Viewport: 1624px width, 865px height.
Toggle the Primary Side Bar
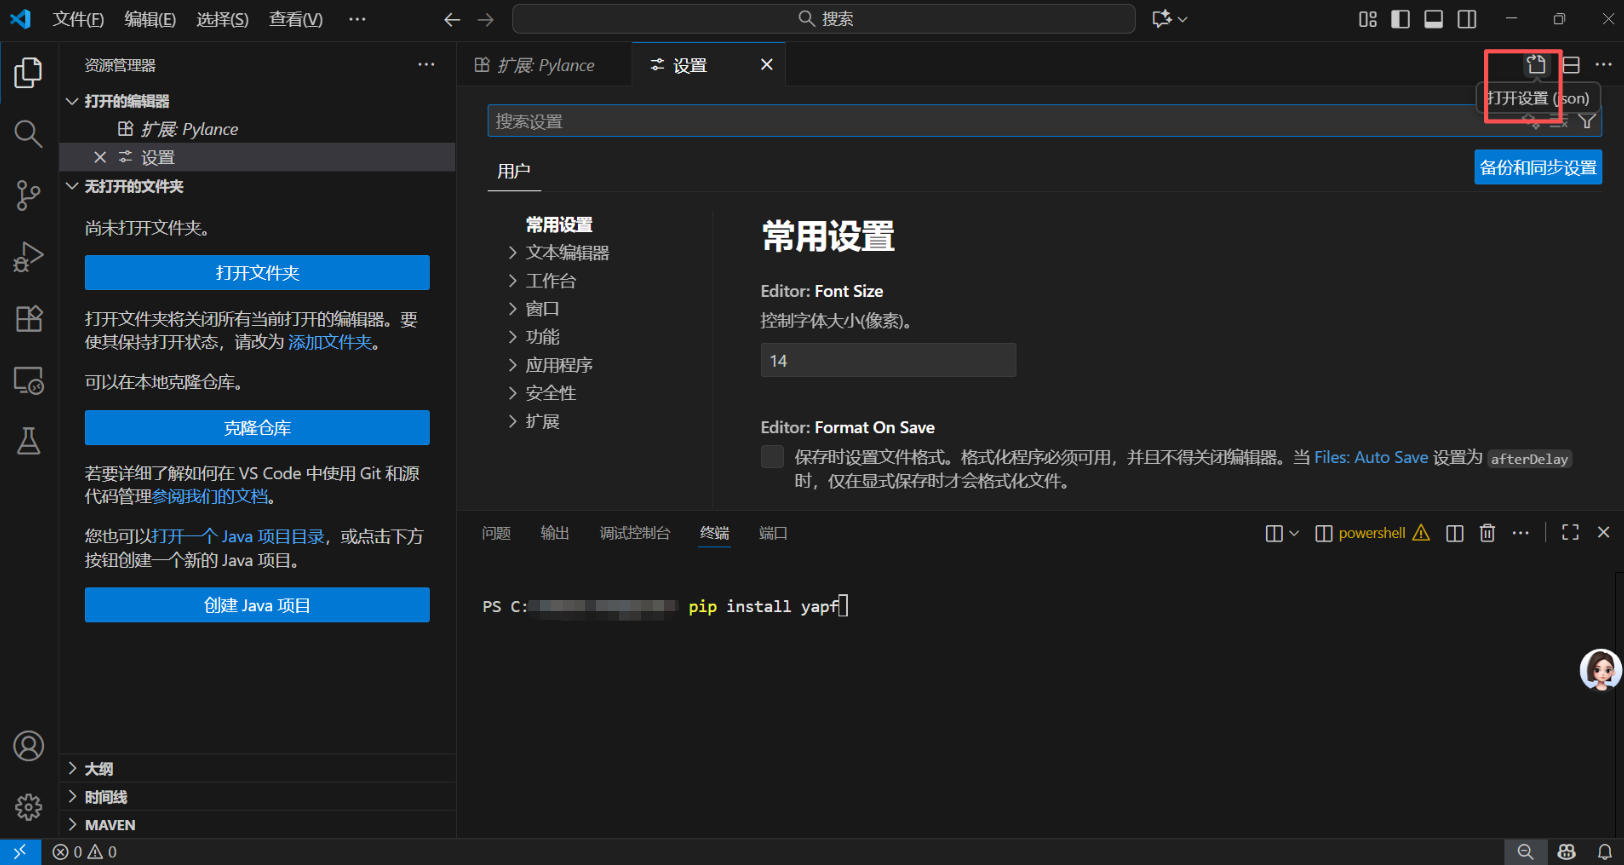[x=1400, y=19]
